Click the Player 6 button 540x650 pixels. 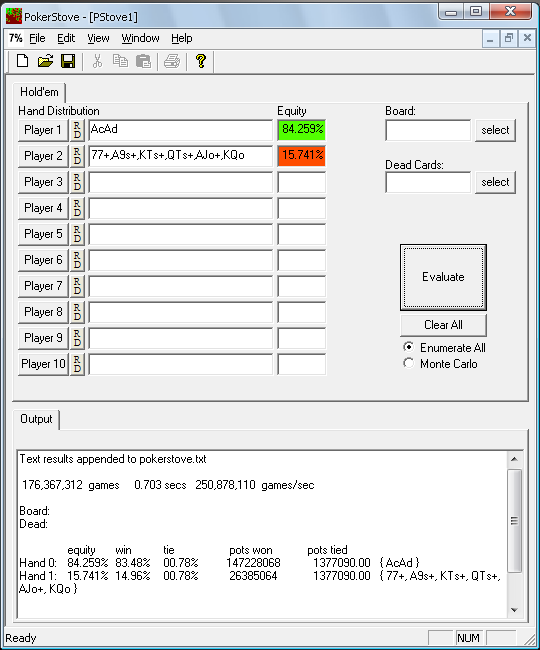pos(43,260)
